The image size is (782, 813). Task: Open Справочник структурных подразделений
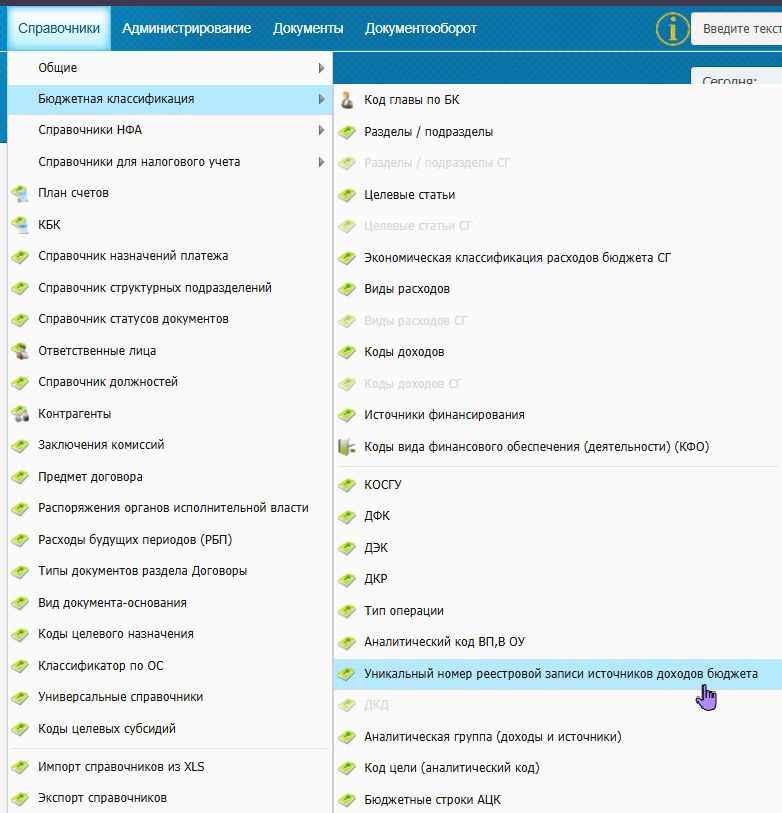(x=170, y=288)
